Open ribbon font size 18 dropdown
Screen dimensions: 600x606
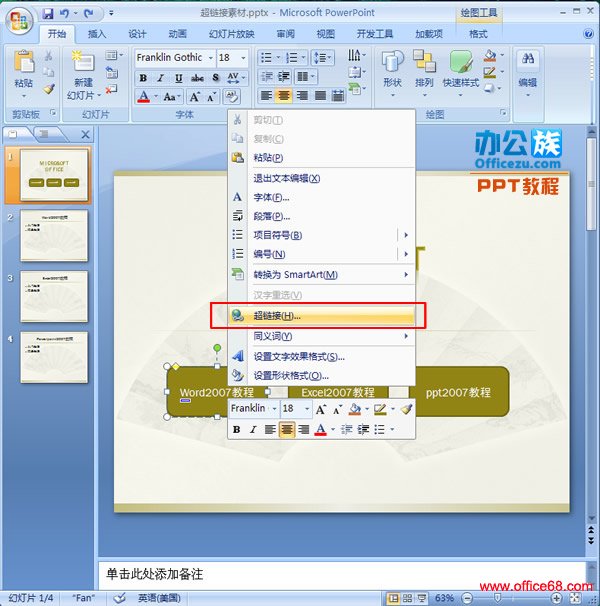[x=243, y=58]
